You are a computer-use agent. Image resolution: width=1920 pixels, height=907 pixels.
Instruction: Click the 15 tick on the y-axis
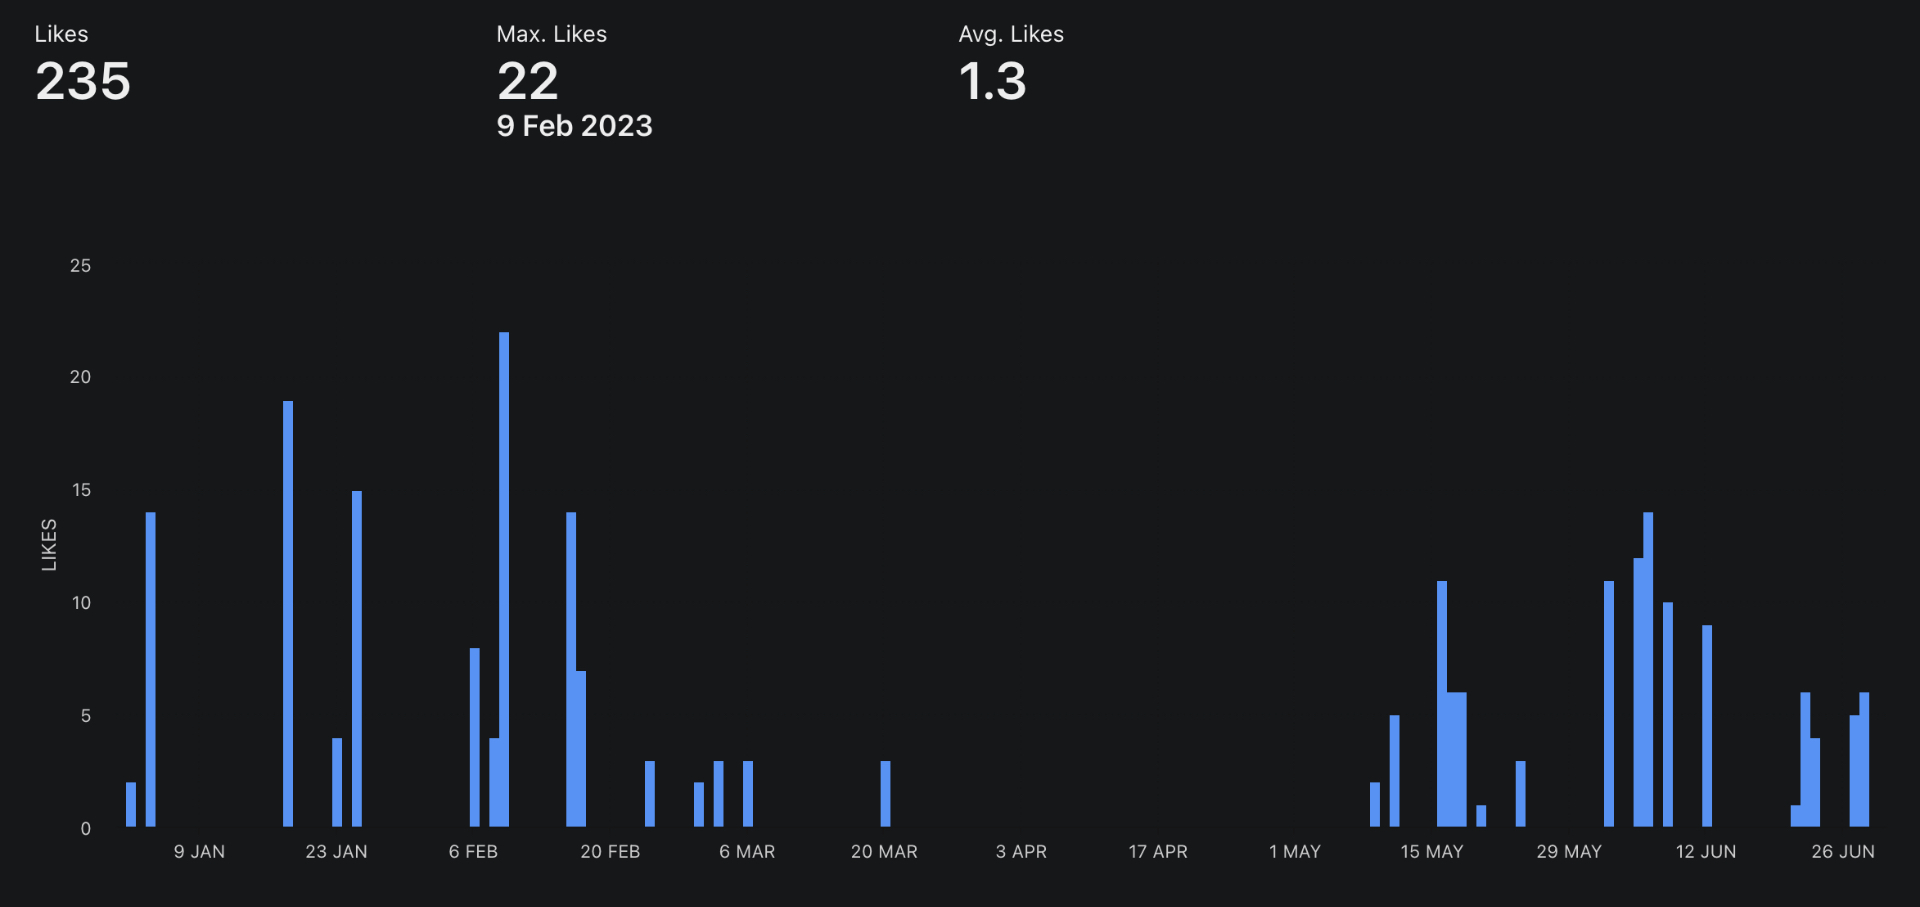point(81,490)
